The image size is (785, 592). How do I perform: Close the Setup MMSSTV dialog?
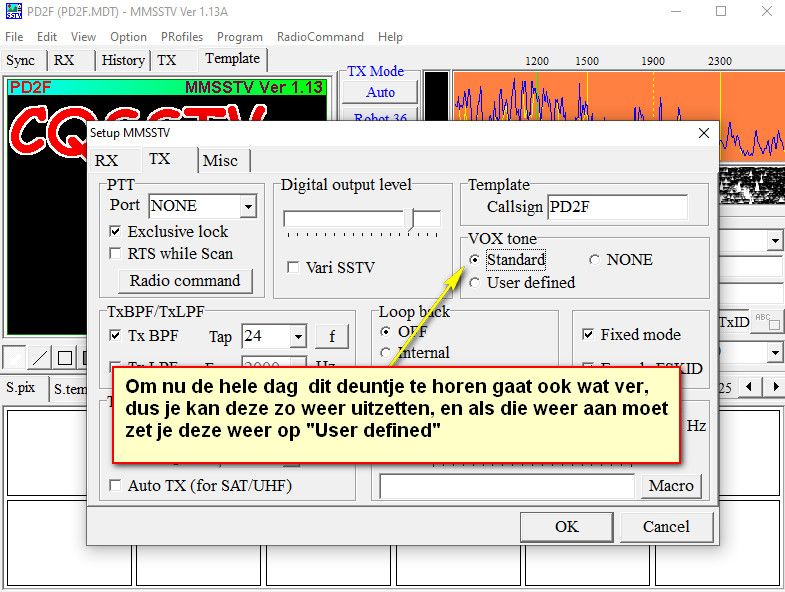(703, 133)
